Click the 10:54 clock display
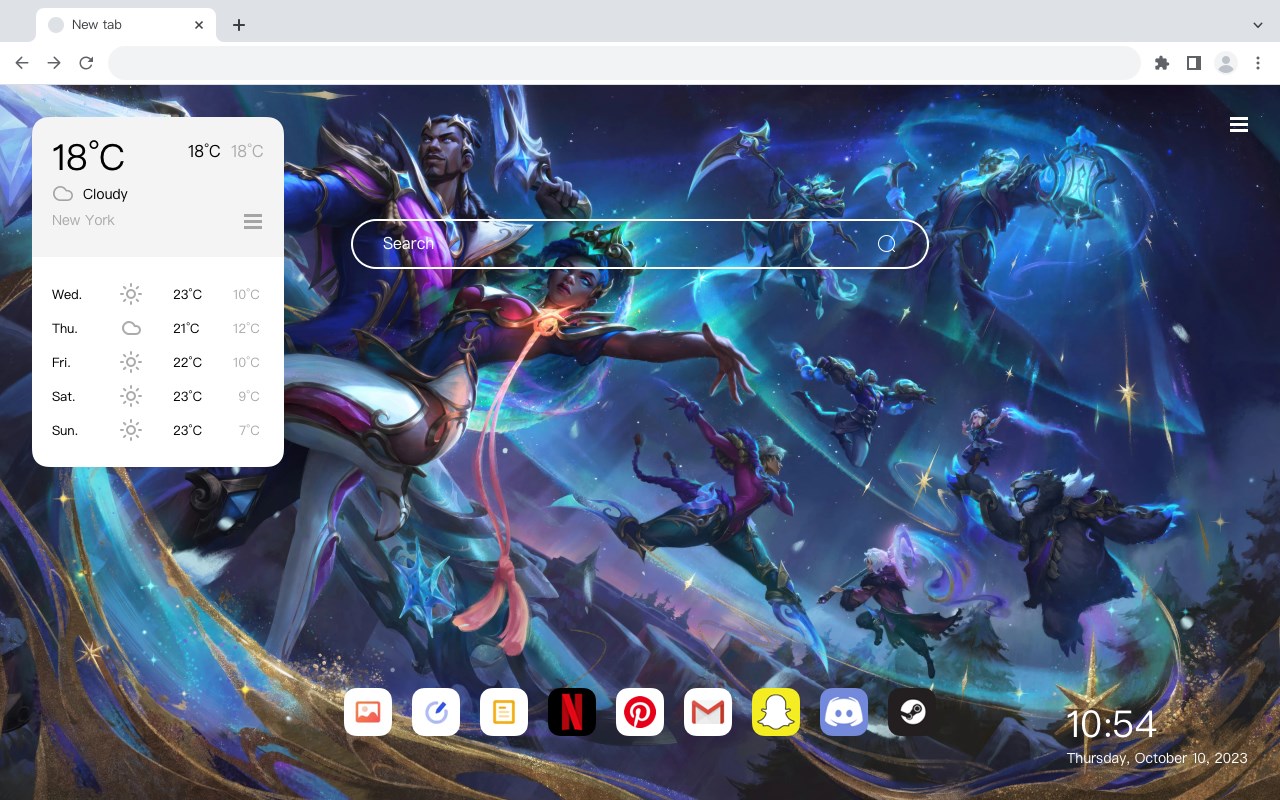Viewport: 1280px width, 800px height. click(x=1111, y=724)
